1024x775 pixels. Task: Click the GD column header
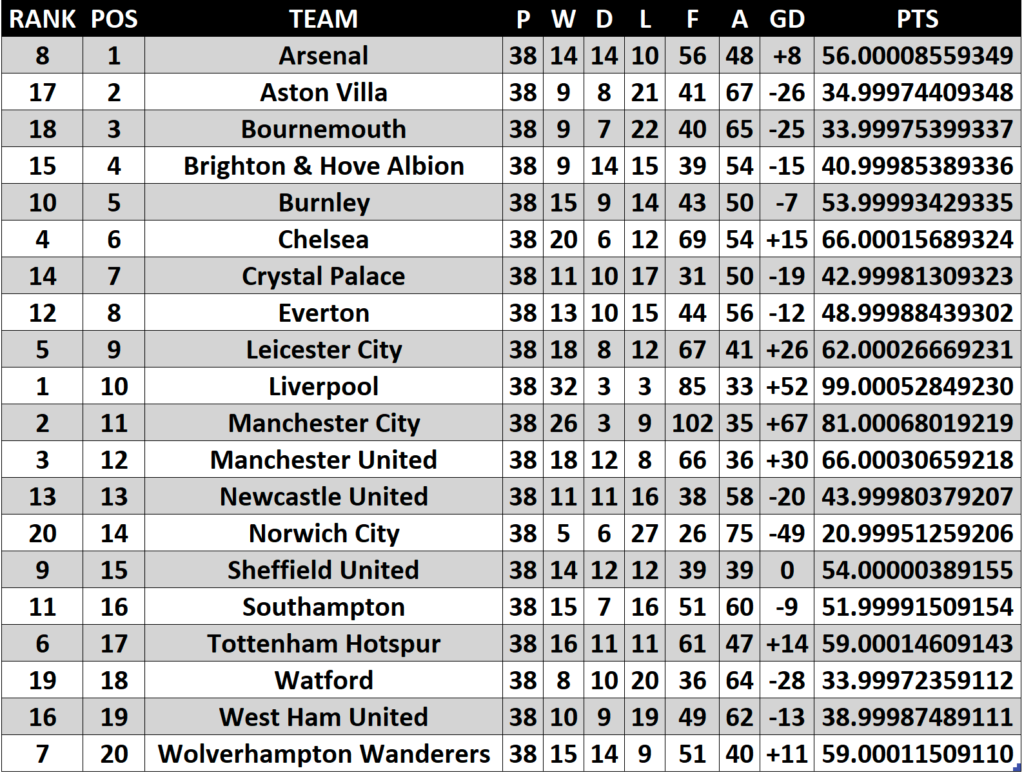[x=786, y=19]
